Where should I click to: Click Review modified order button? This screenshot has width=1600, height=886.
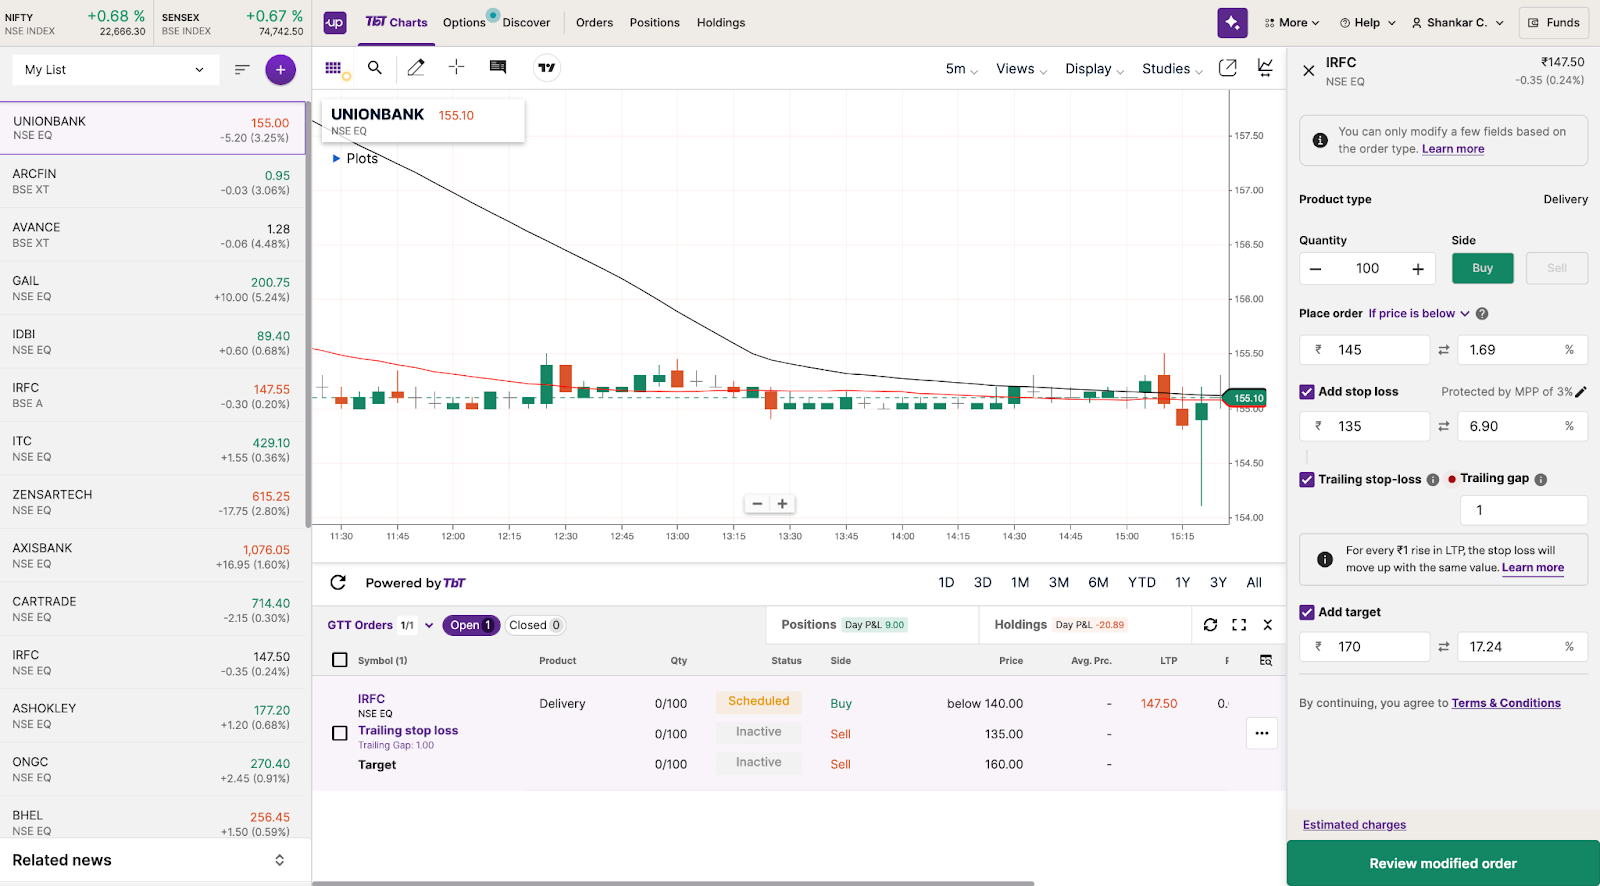click(x=1442, y=863)
